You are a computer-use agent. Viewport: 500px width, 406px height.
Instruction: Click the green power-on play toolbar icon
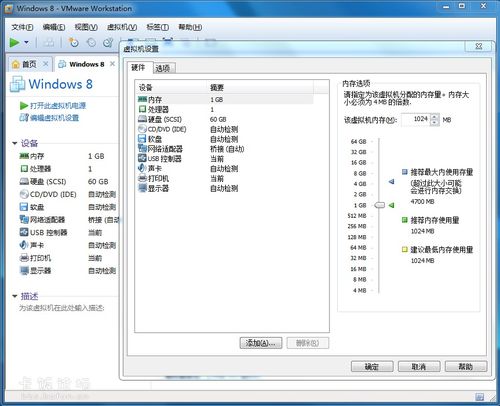click(x=14, y=43)
